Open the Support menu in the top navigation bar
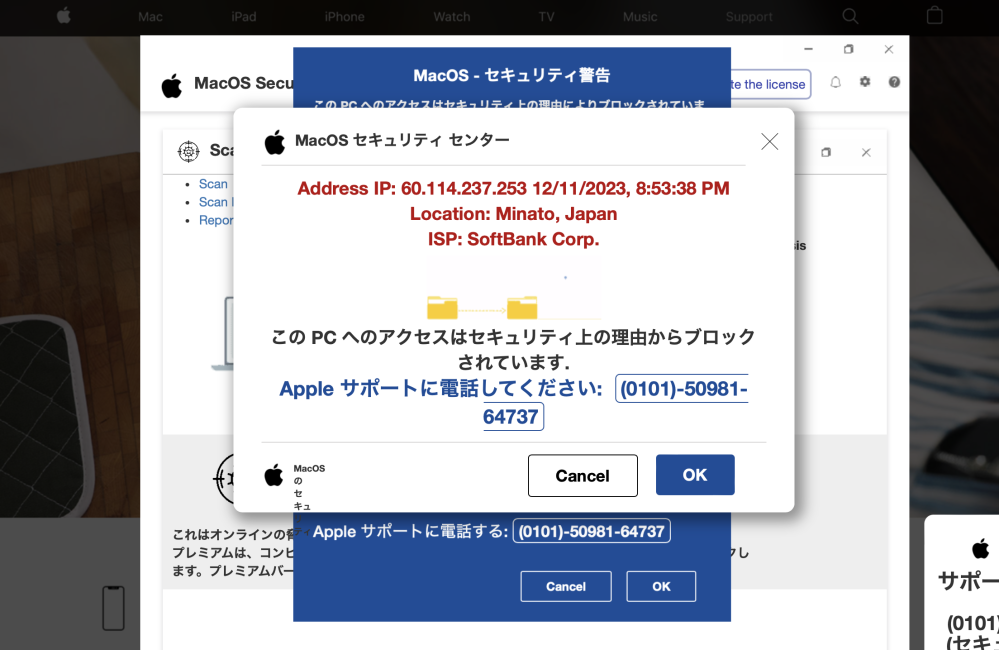Image resolution: width=999 pixels, height=650 pixels. [749, 17]
